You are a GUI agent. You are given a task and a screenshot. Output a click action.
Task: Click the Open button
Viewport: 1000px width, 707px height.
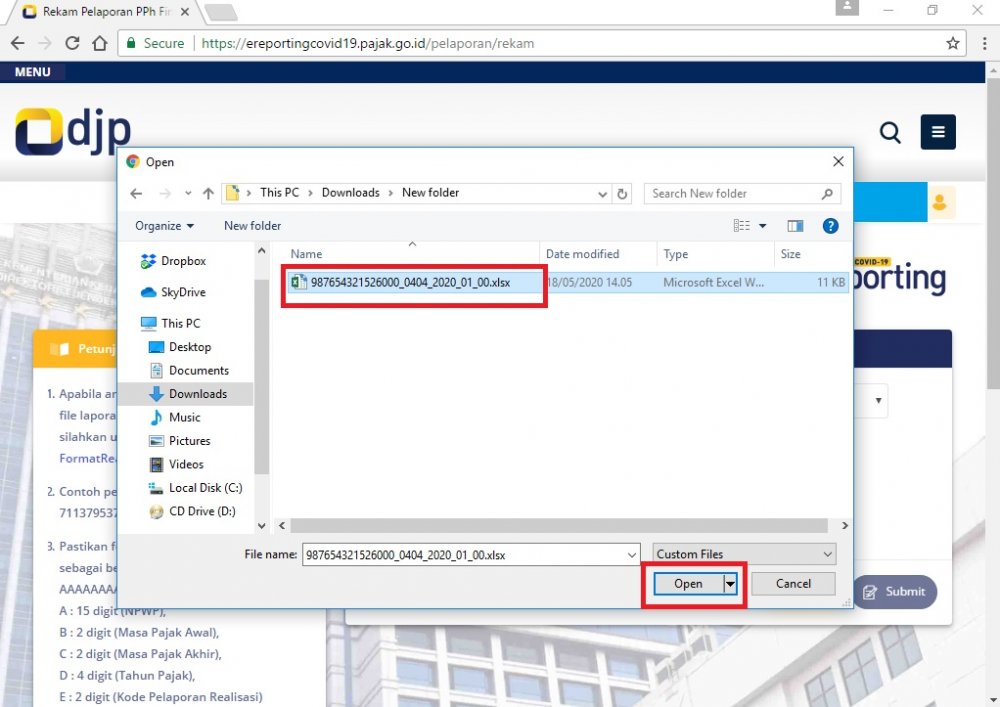[688, 584]
